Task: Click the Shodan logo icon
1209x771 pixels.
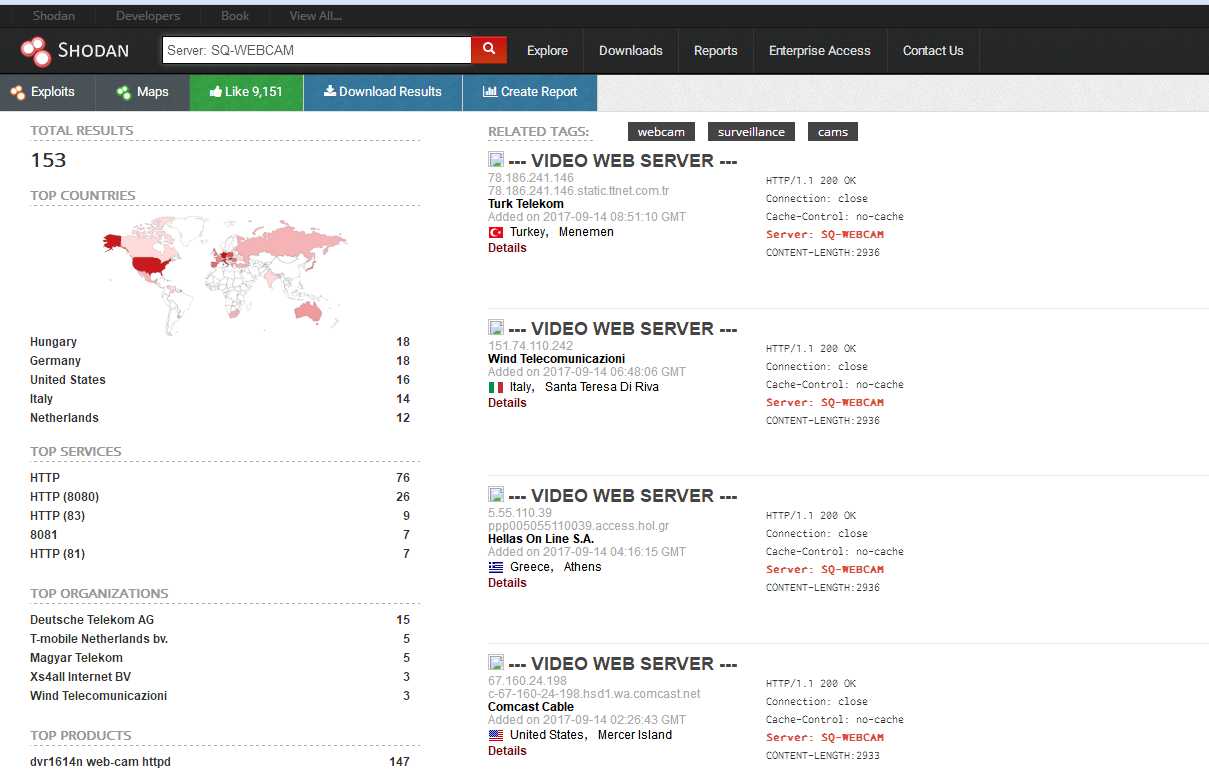Action: [36, 51]
